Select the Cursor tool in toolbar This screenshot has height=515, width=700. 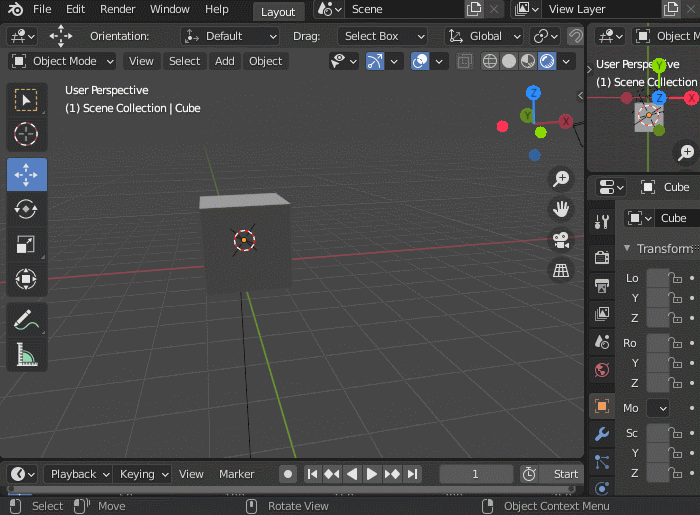click(26, 134)
